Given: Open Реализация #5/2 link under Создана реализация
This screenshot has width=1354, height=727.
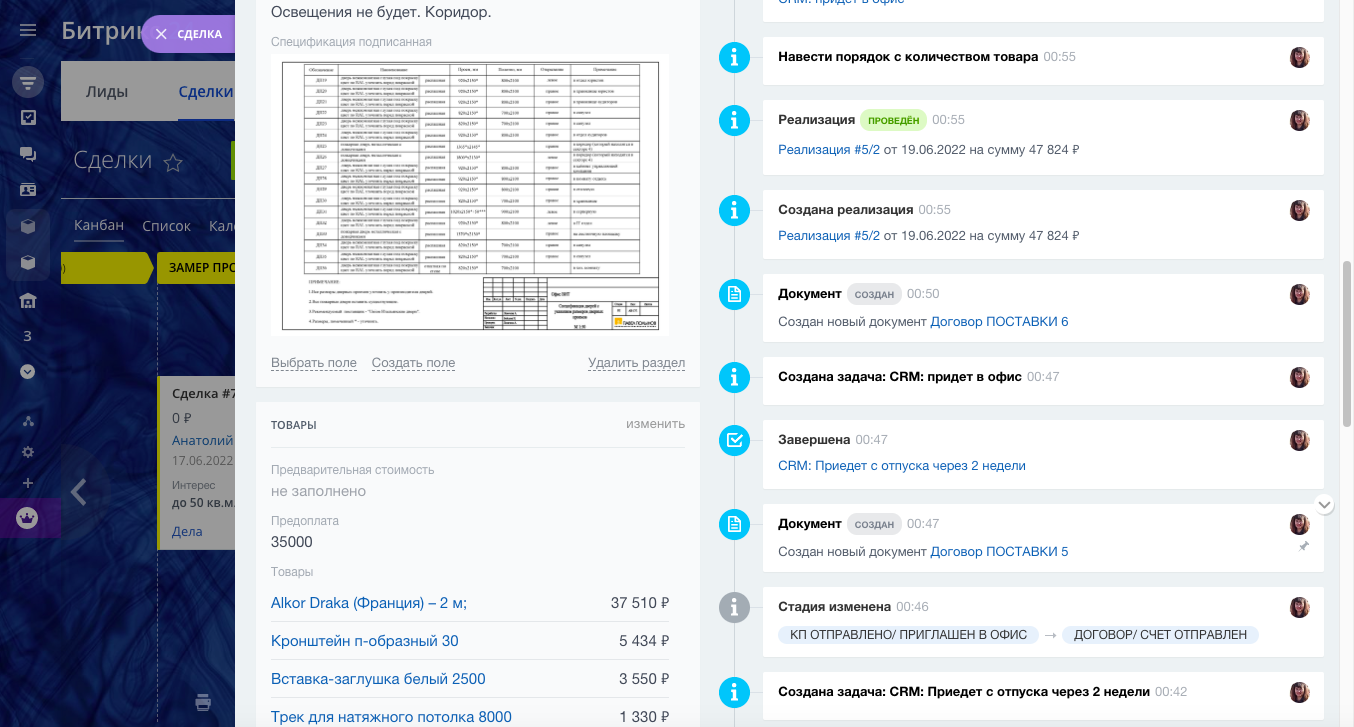Looking at the screenshot, I should pyautogui.click(x=829, y=236).
